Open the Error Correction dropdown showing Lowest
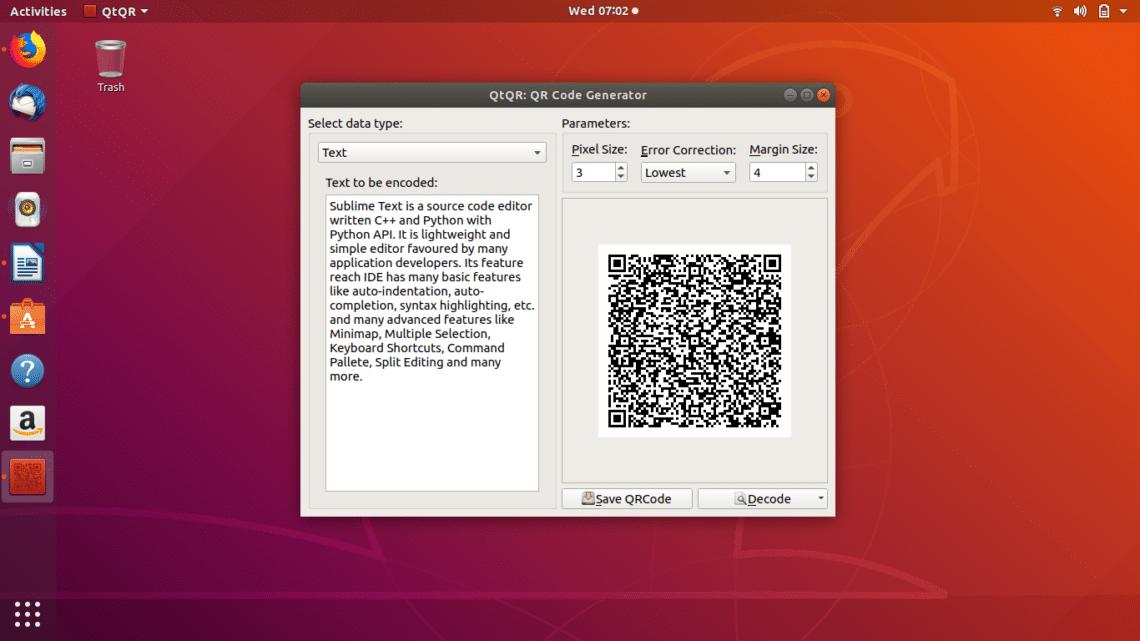Screen dimensions: 1140x641 click(x=687, y=172)
